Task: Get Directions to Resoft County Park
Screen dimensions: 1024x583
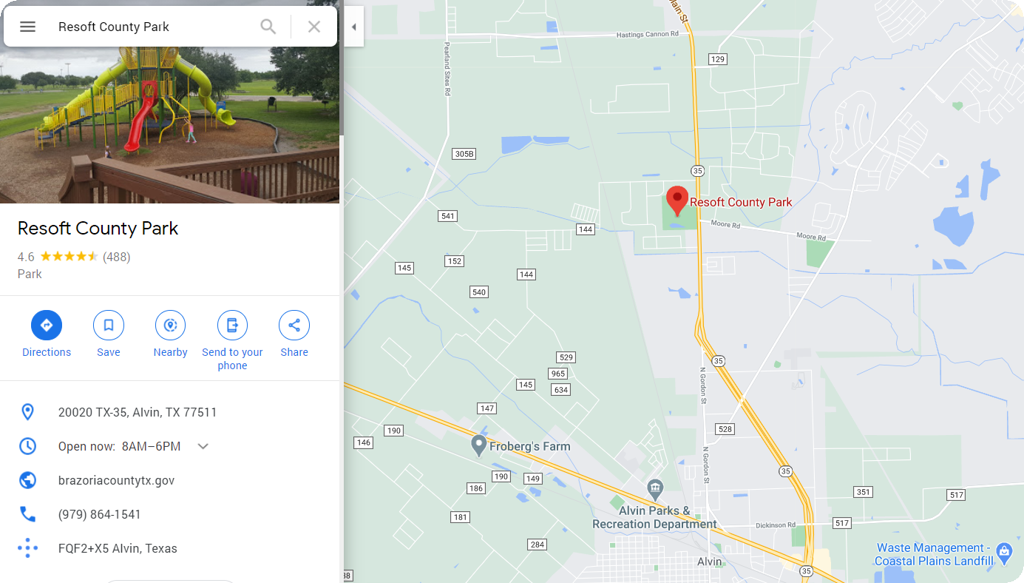Action: [x=46, y=325]
